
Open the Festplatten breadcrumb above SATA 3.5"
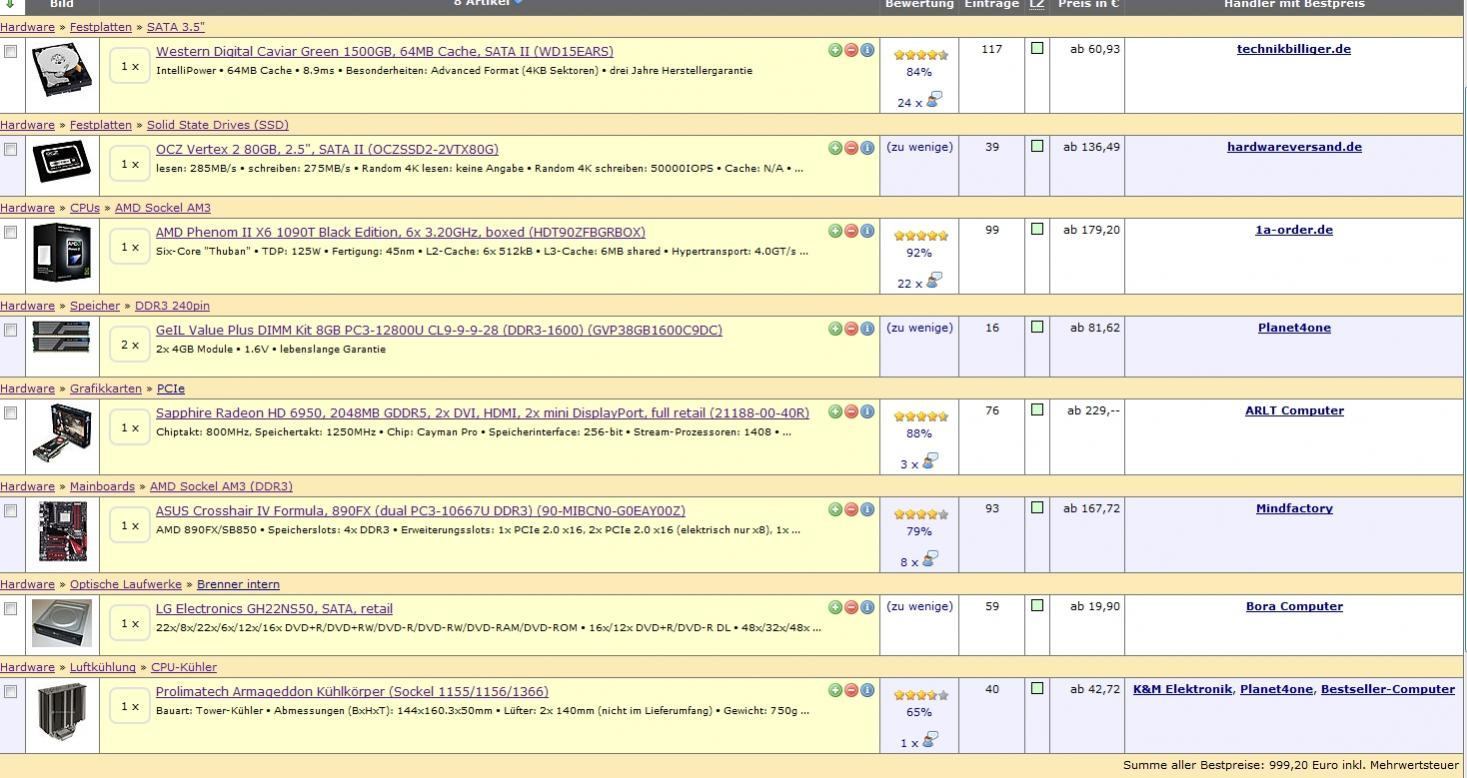[101, 27]
